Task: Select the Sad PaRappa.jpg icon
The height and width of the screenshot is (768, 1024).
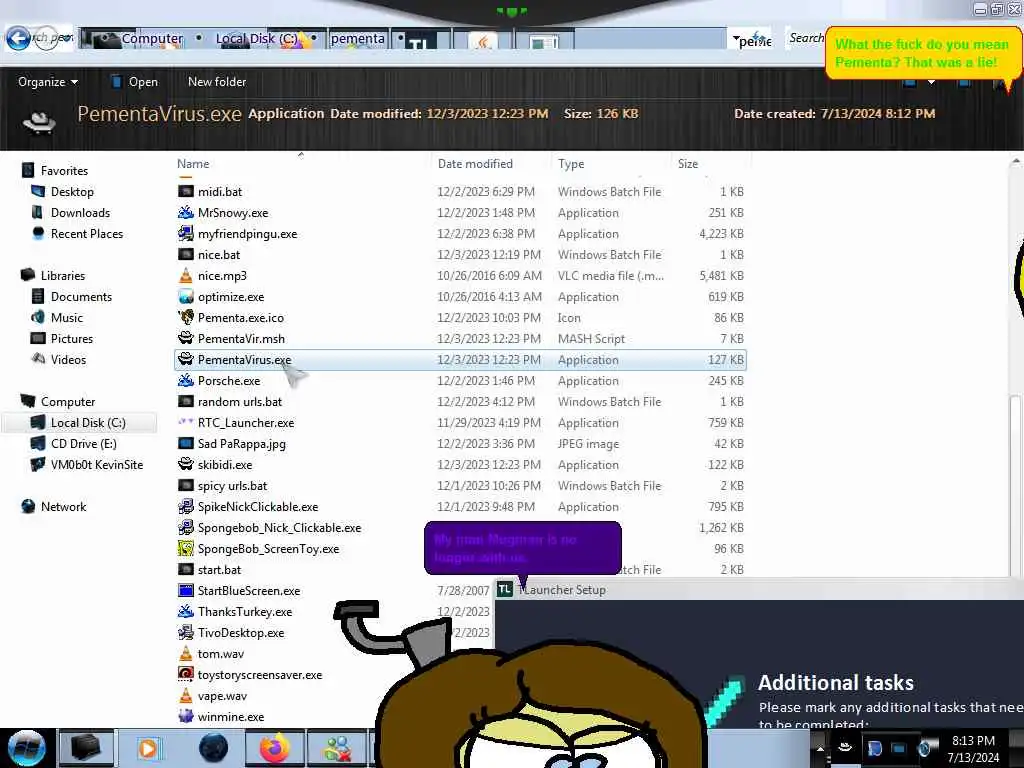Action: tap(186, 443)
